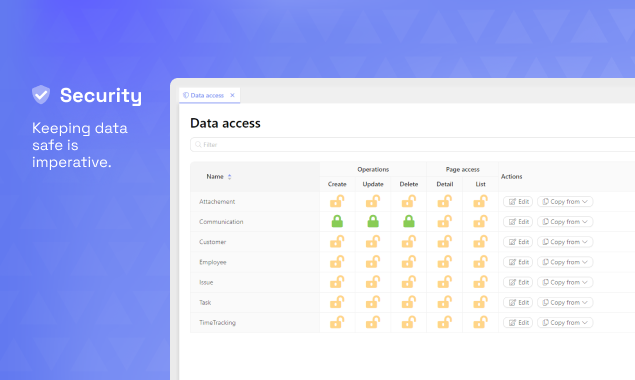Toggle List page lock for Attachement

point(480,201)
